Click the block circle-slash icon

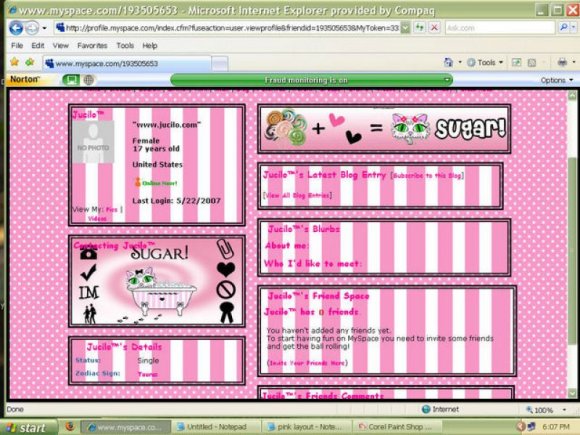226,290
